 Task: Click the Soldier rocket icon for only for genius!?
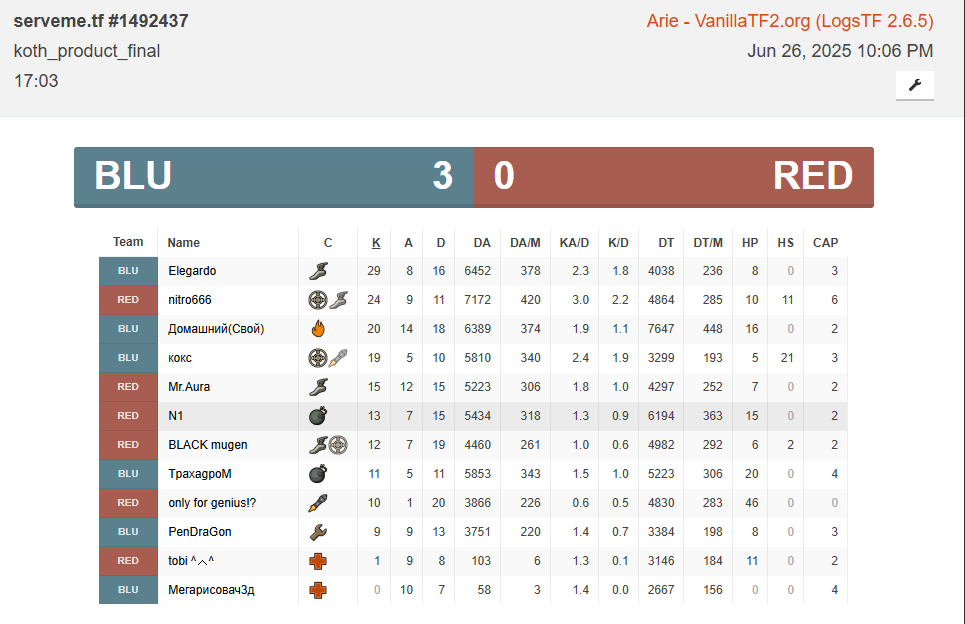318,503
